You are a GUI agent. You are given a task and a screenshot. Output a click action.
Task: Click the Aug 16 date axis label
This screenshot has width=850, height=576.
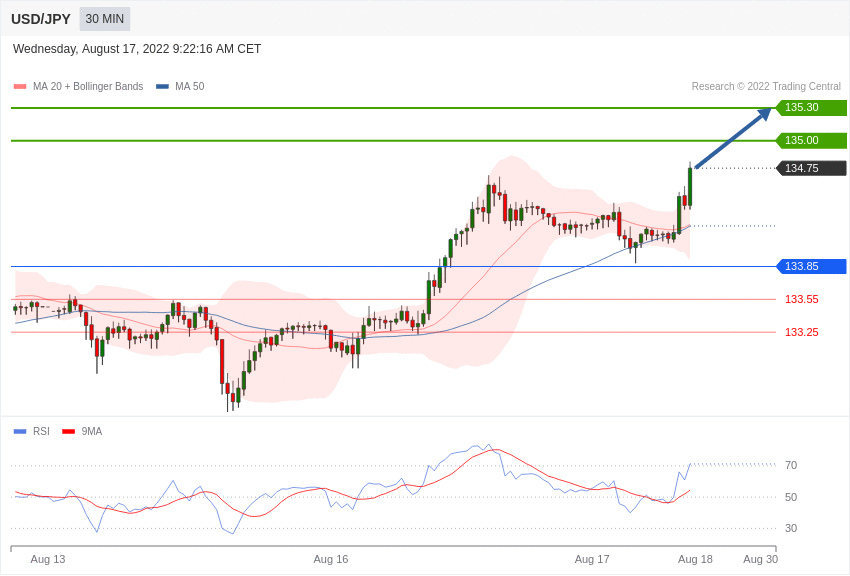pos(331,559)
